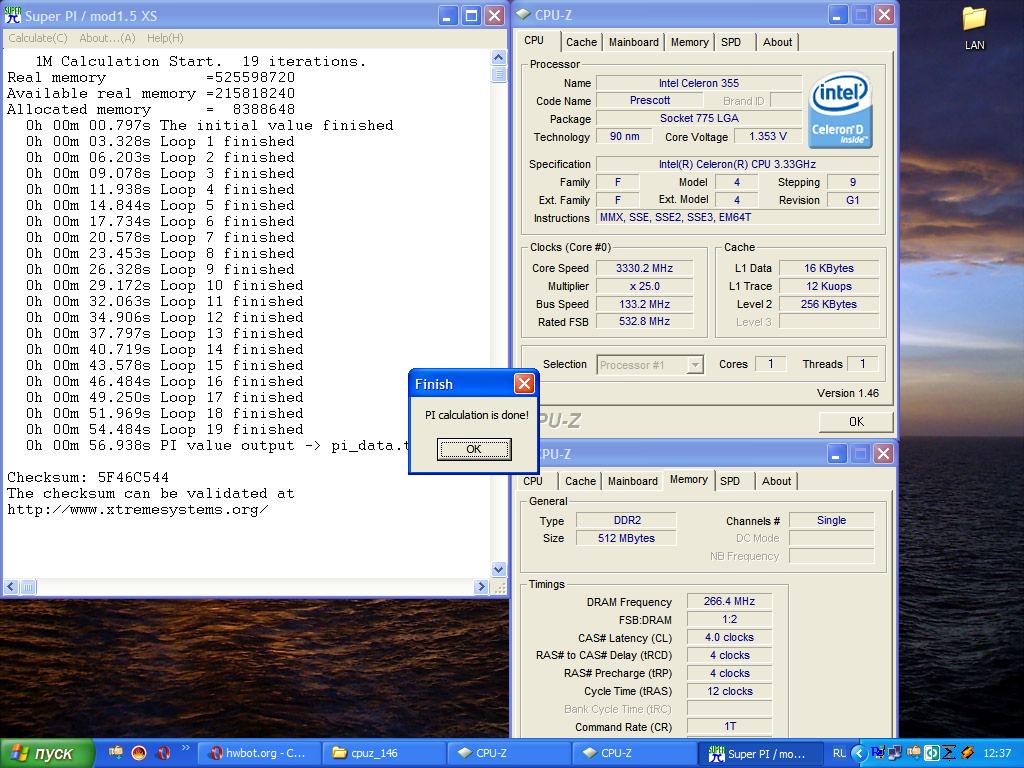Click the taskbar clock 12:37

[x=997, y=753]
